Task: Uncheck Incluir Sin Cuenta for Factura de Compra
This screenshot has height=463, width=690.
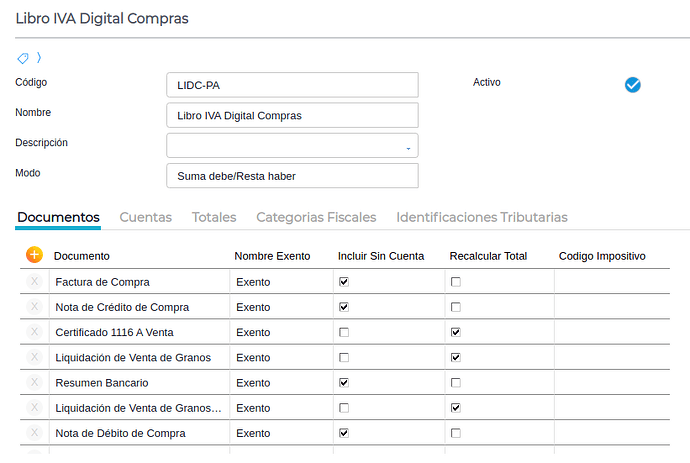Action: [344, 282]
